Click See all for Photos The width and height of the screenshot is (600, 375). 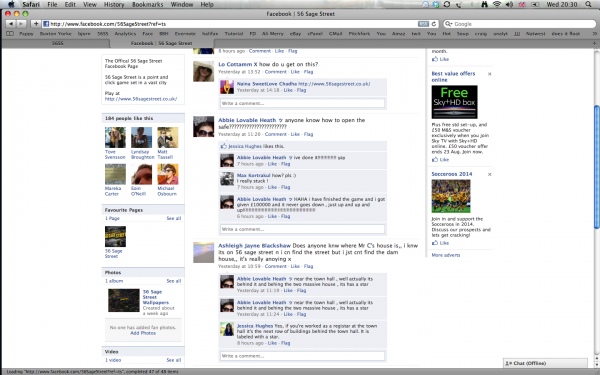point(174,281)
